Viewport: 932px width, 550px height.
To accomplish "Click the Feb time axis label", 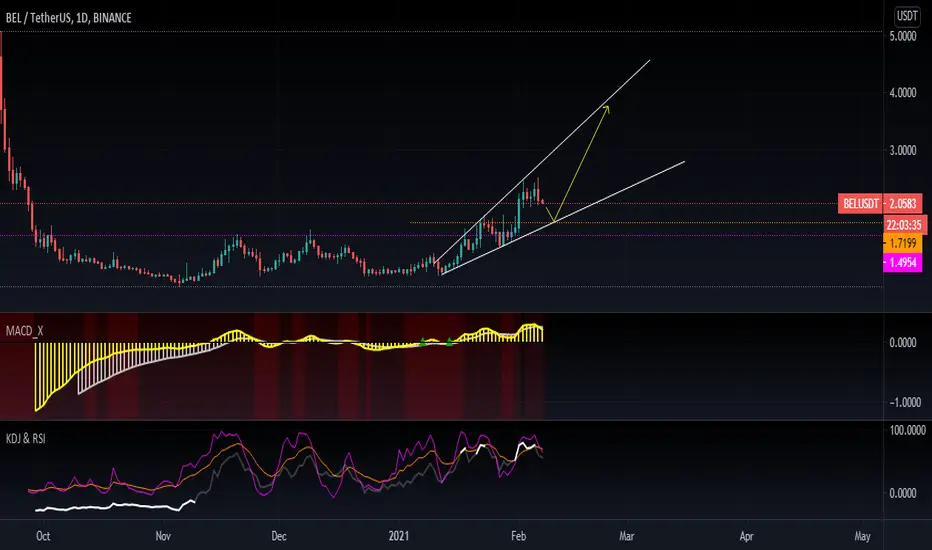I will (518, 536).
